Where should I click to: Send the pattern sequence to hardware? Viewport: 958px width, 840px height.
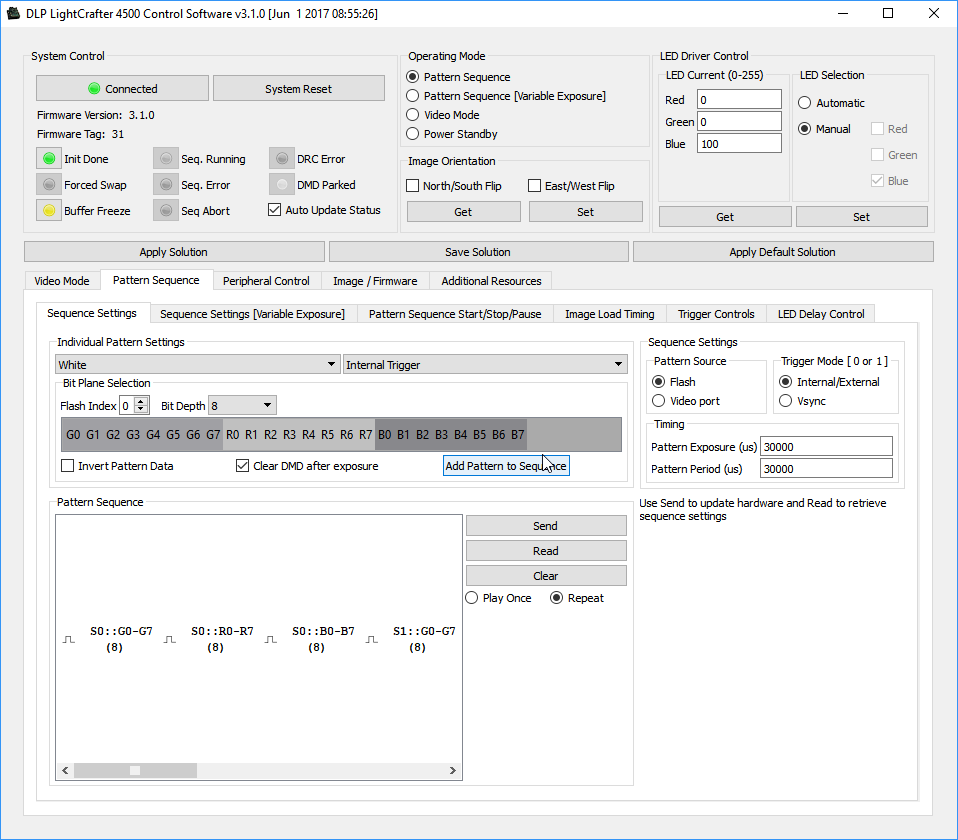[546, 526]
